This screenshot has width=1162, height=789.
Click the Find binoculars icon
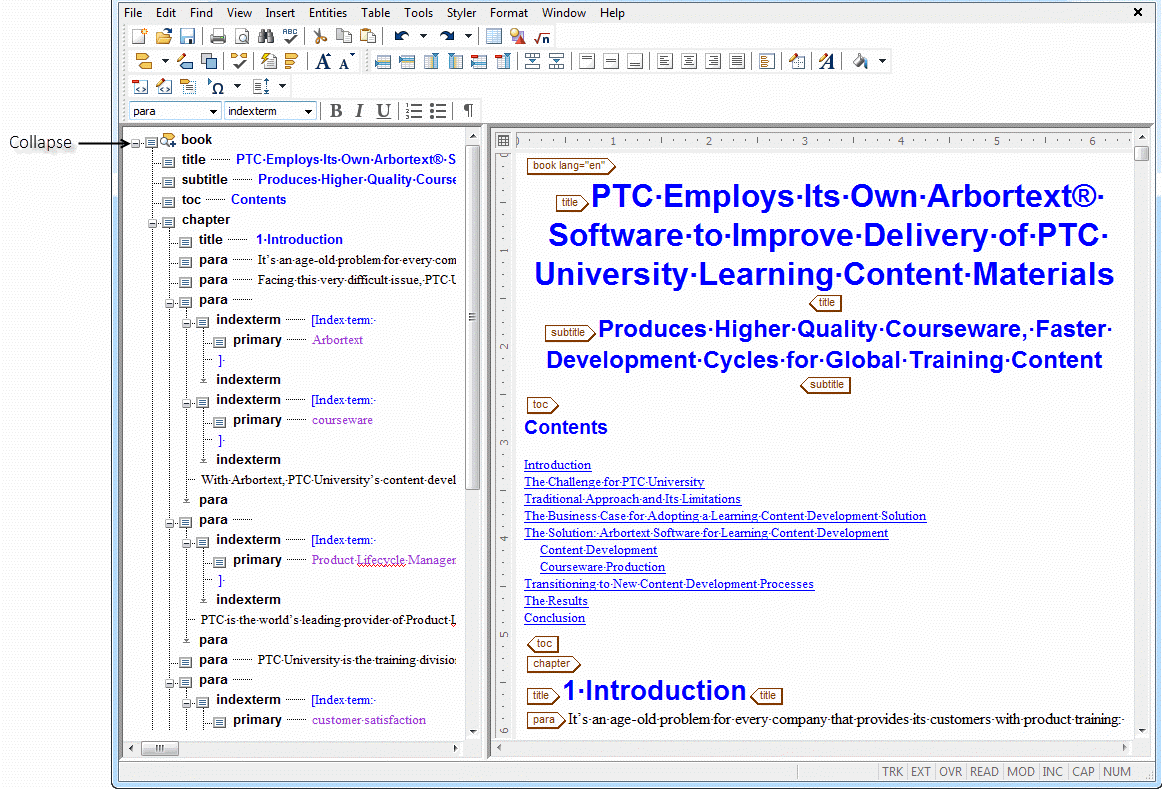pyautogui.click(x=266, y=36)
